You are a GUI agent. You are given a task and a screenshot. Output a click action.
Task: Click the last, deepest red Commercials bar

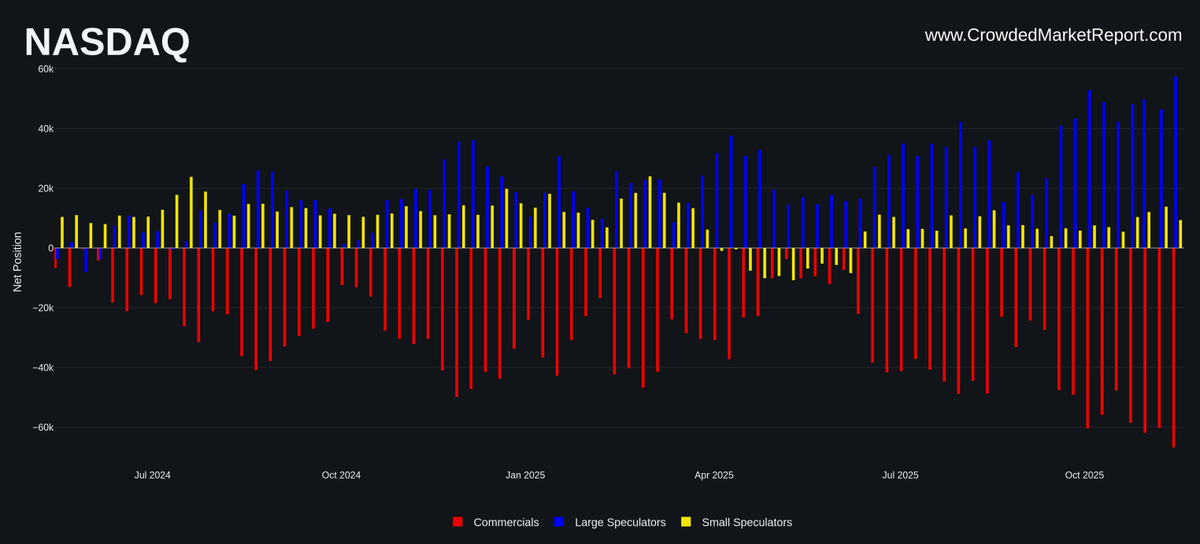pyautogui.click(x=1174, y=347)
